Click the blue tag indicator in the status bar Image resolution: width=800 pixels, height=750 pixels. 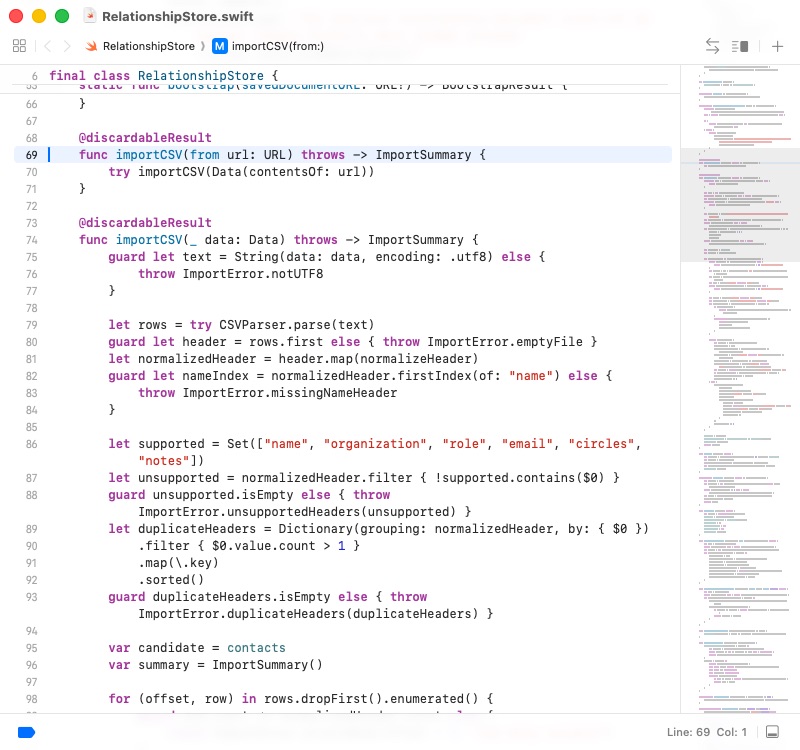[x=26, y=732]
